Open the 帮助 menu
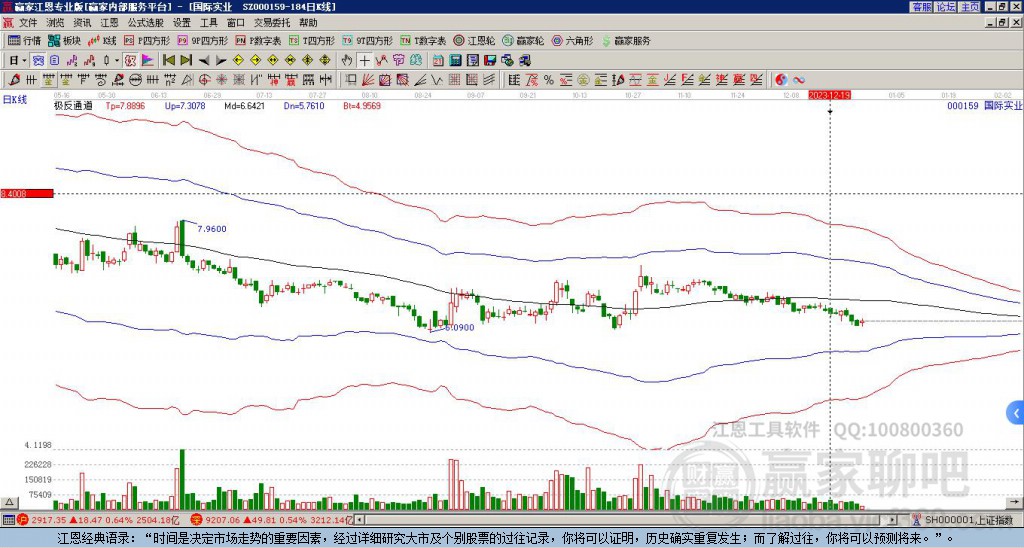 point(308,23)
